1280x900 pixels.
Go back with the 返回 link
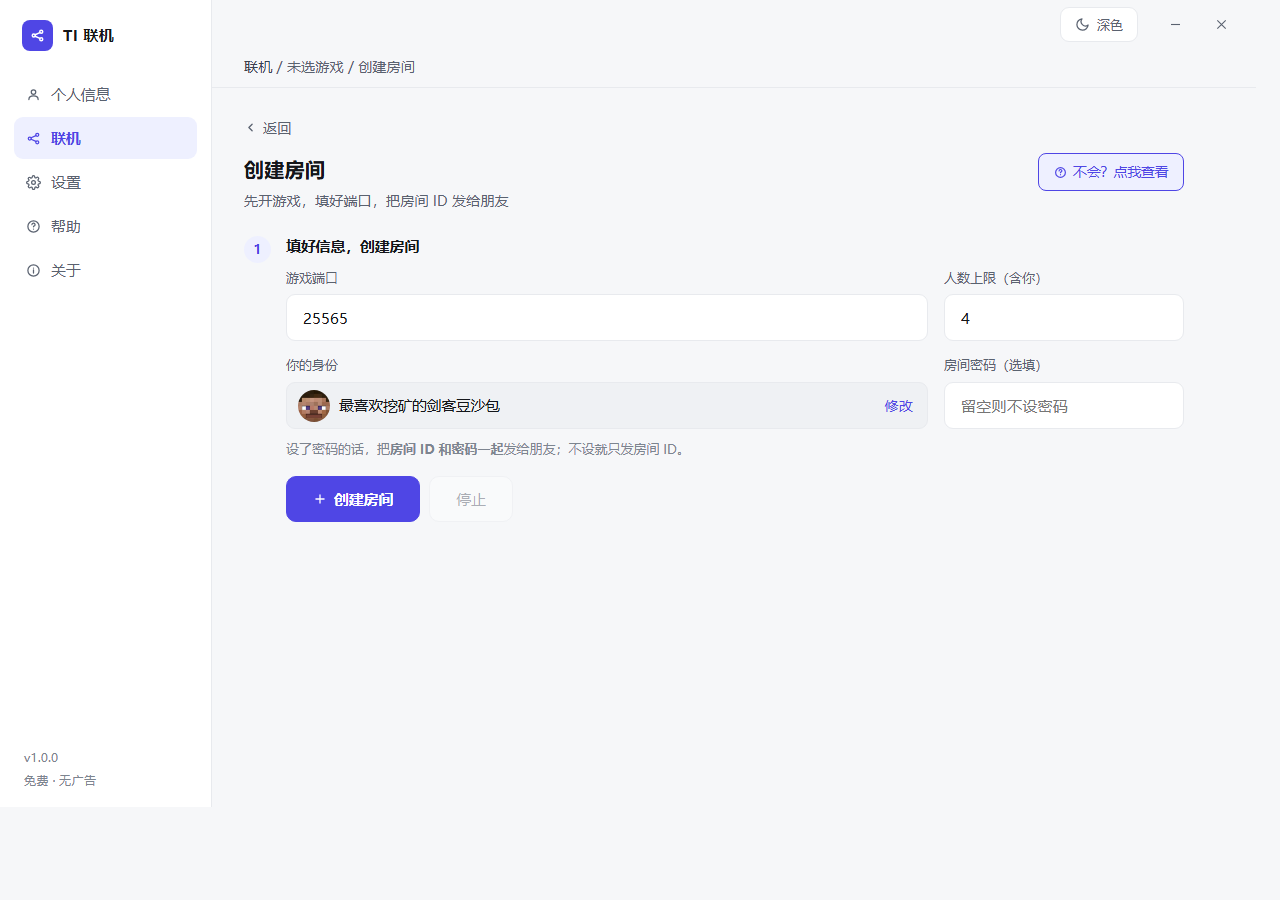(x=268, y=128)
